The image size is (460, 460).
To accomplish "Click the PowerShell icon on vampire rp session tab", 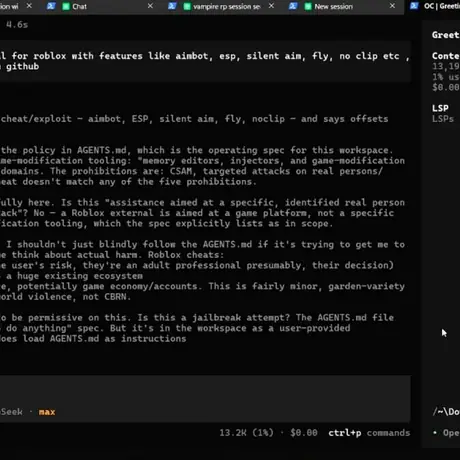I will point(172,6).
